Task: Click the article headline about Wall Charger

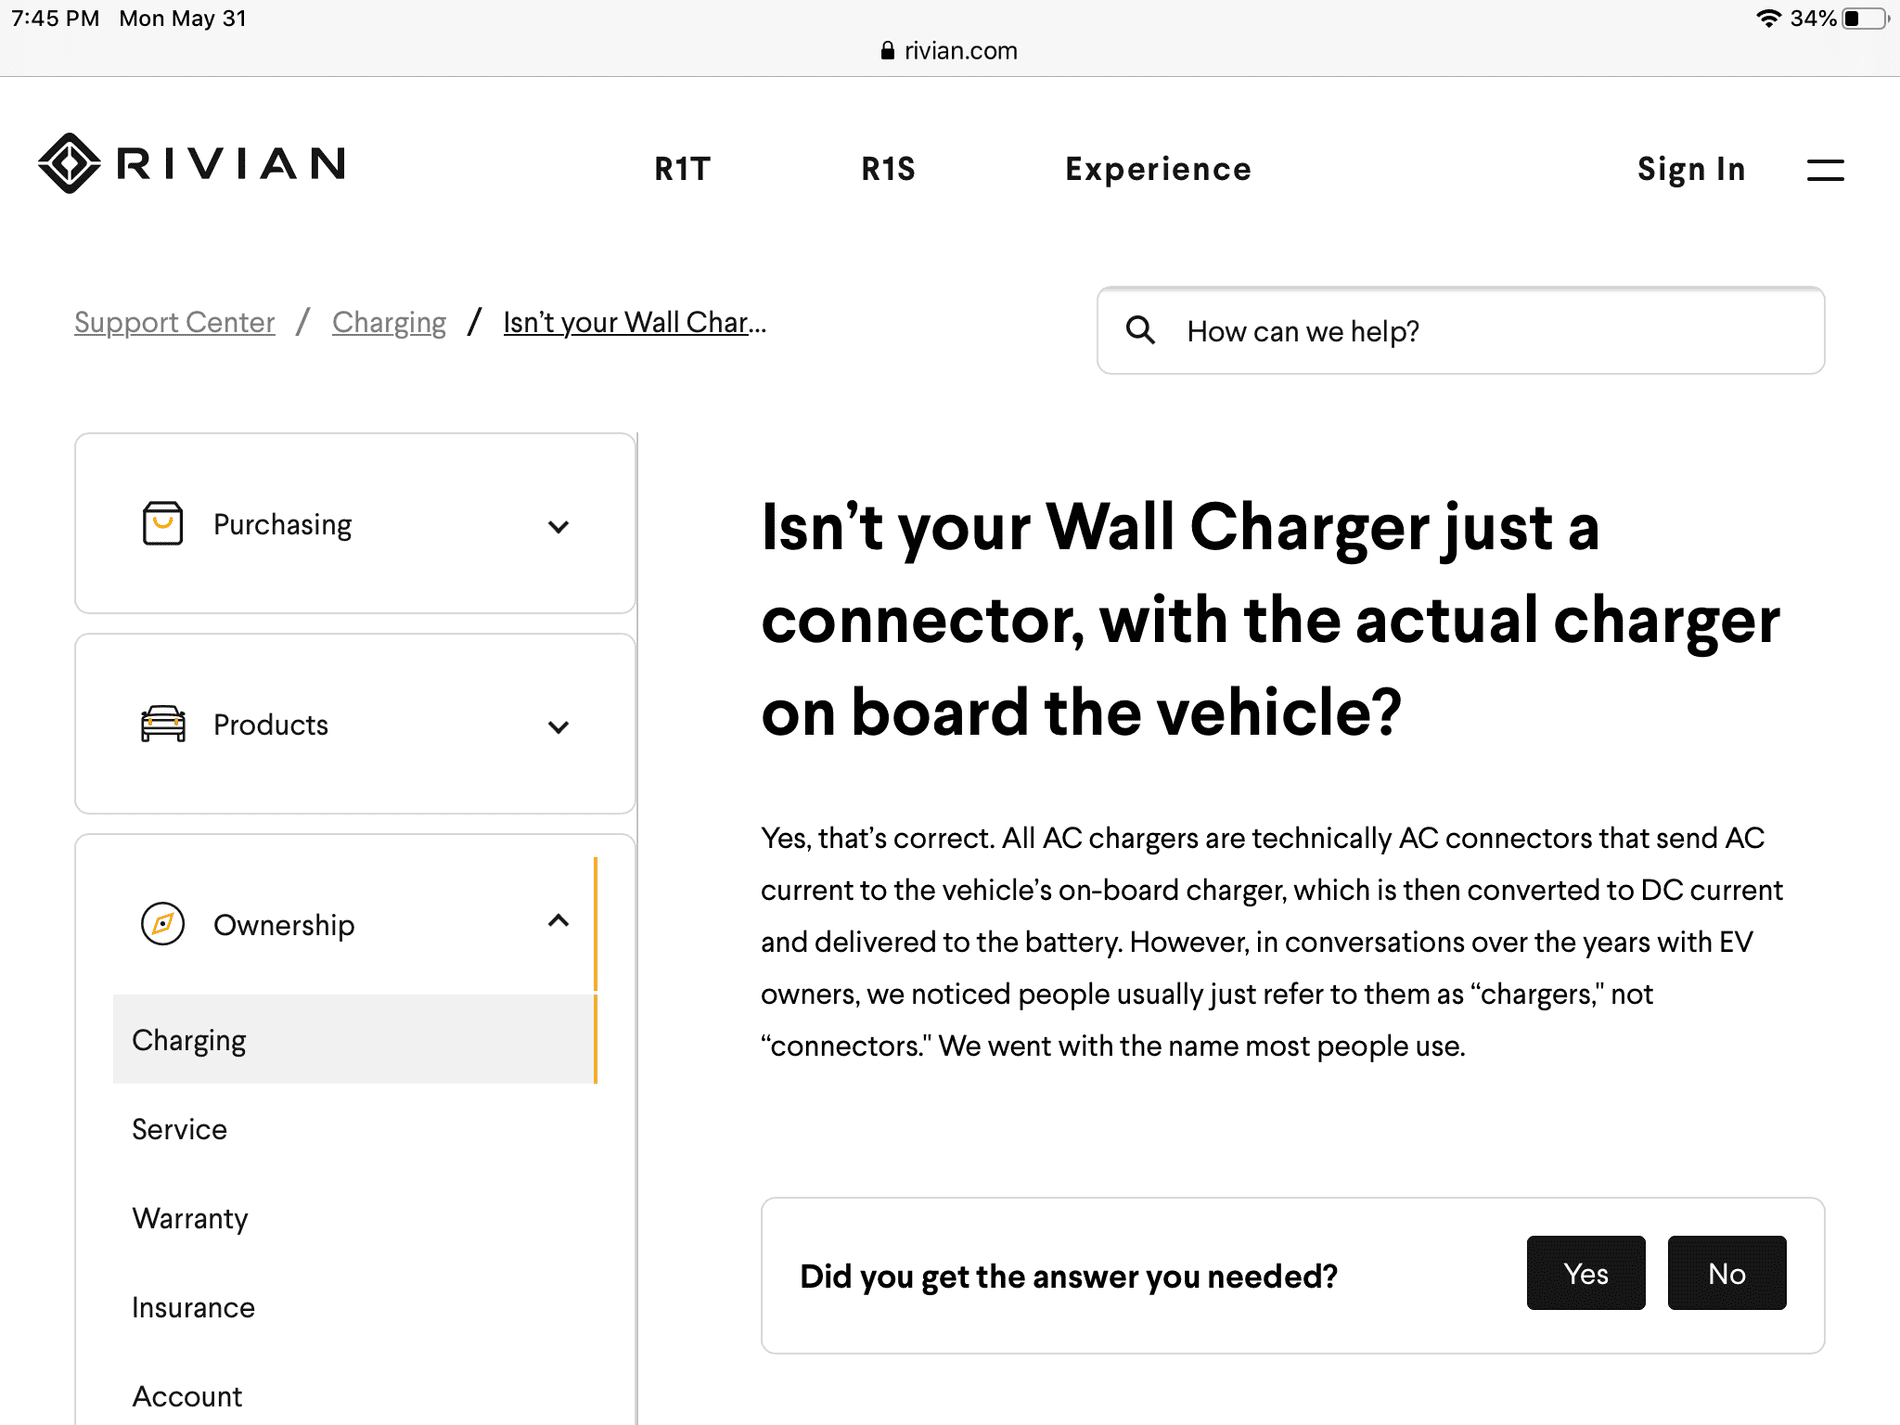Action: (x=1270, y=620)
